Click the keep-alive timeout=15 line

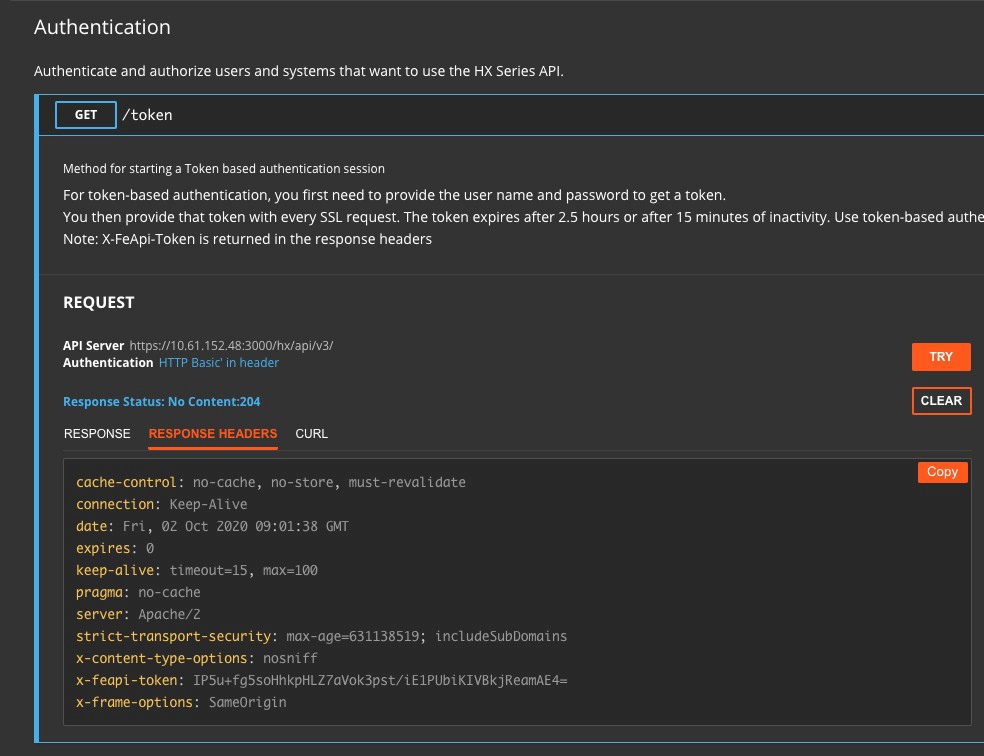(x=196, y=570)
